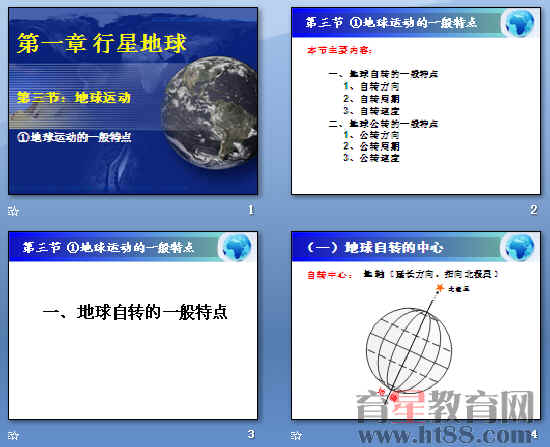The height and width of the screenshot is (447, 550).
Task: Click the www.ht88.com watermark link
Action: (x=446, y=435)
